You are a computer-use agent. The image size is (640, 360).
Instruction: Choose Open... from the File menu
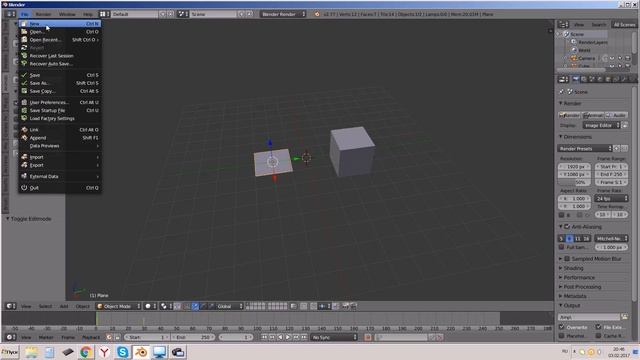(x=60, y=32)
